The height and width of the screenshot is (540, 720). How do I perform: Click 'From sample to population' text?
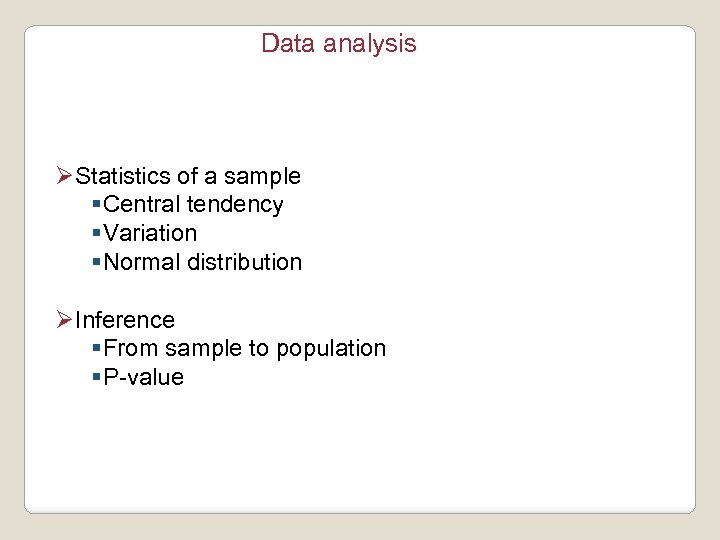tap(244, 349)
